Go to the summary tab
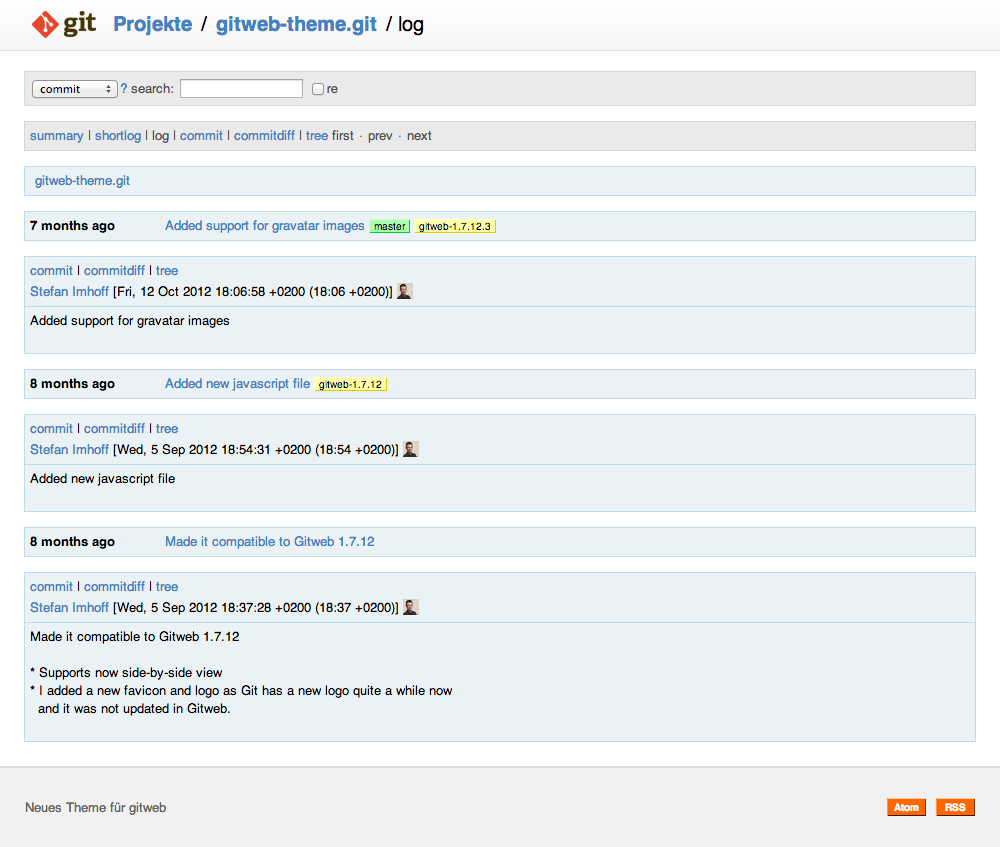1000x847 pixels. 57,136
